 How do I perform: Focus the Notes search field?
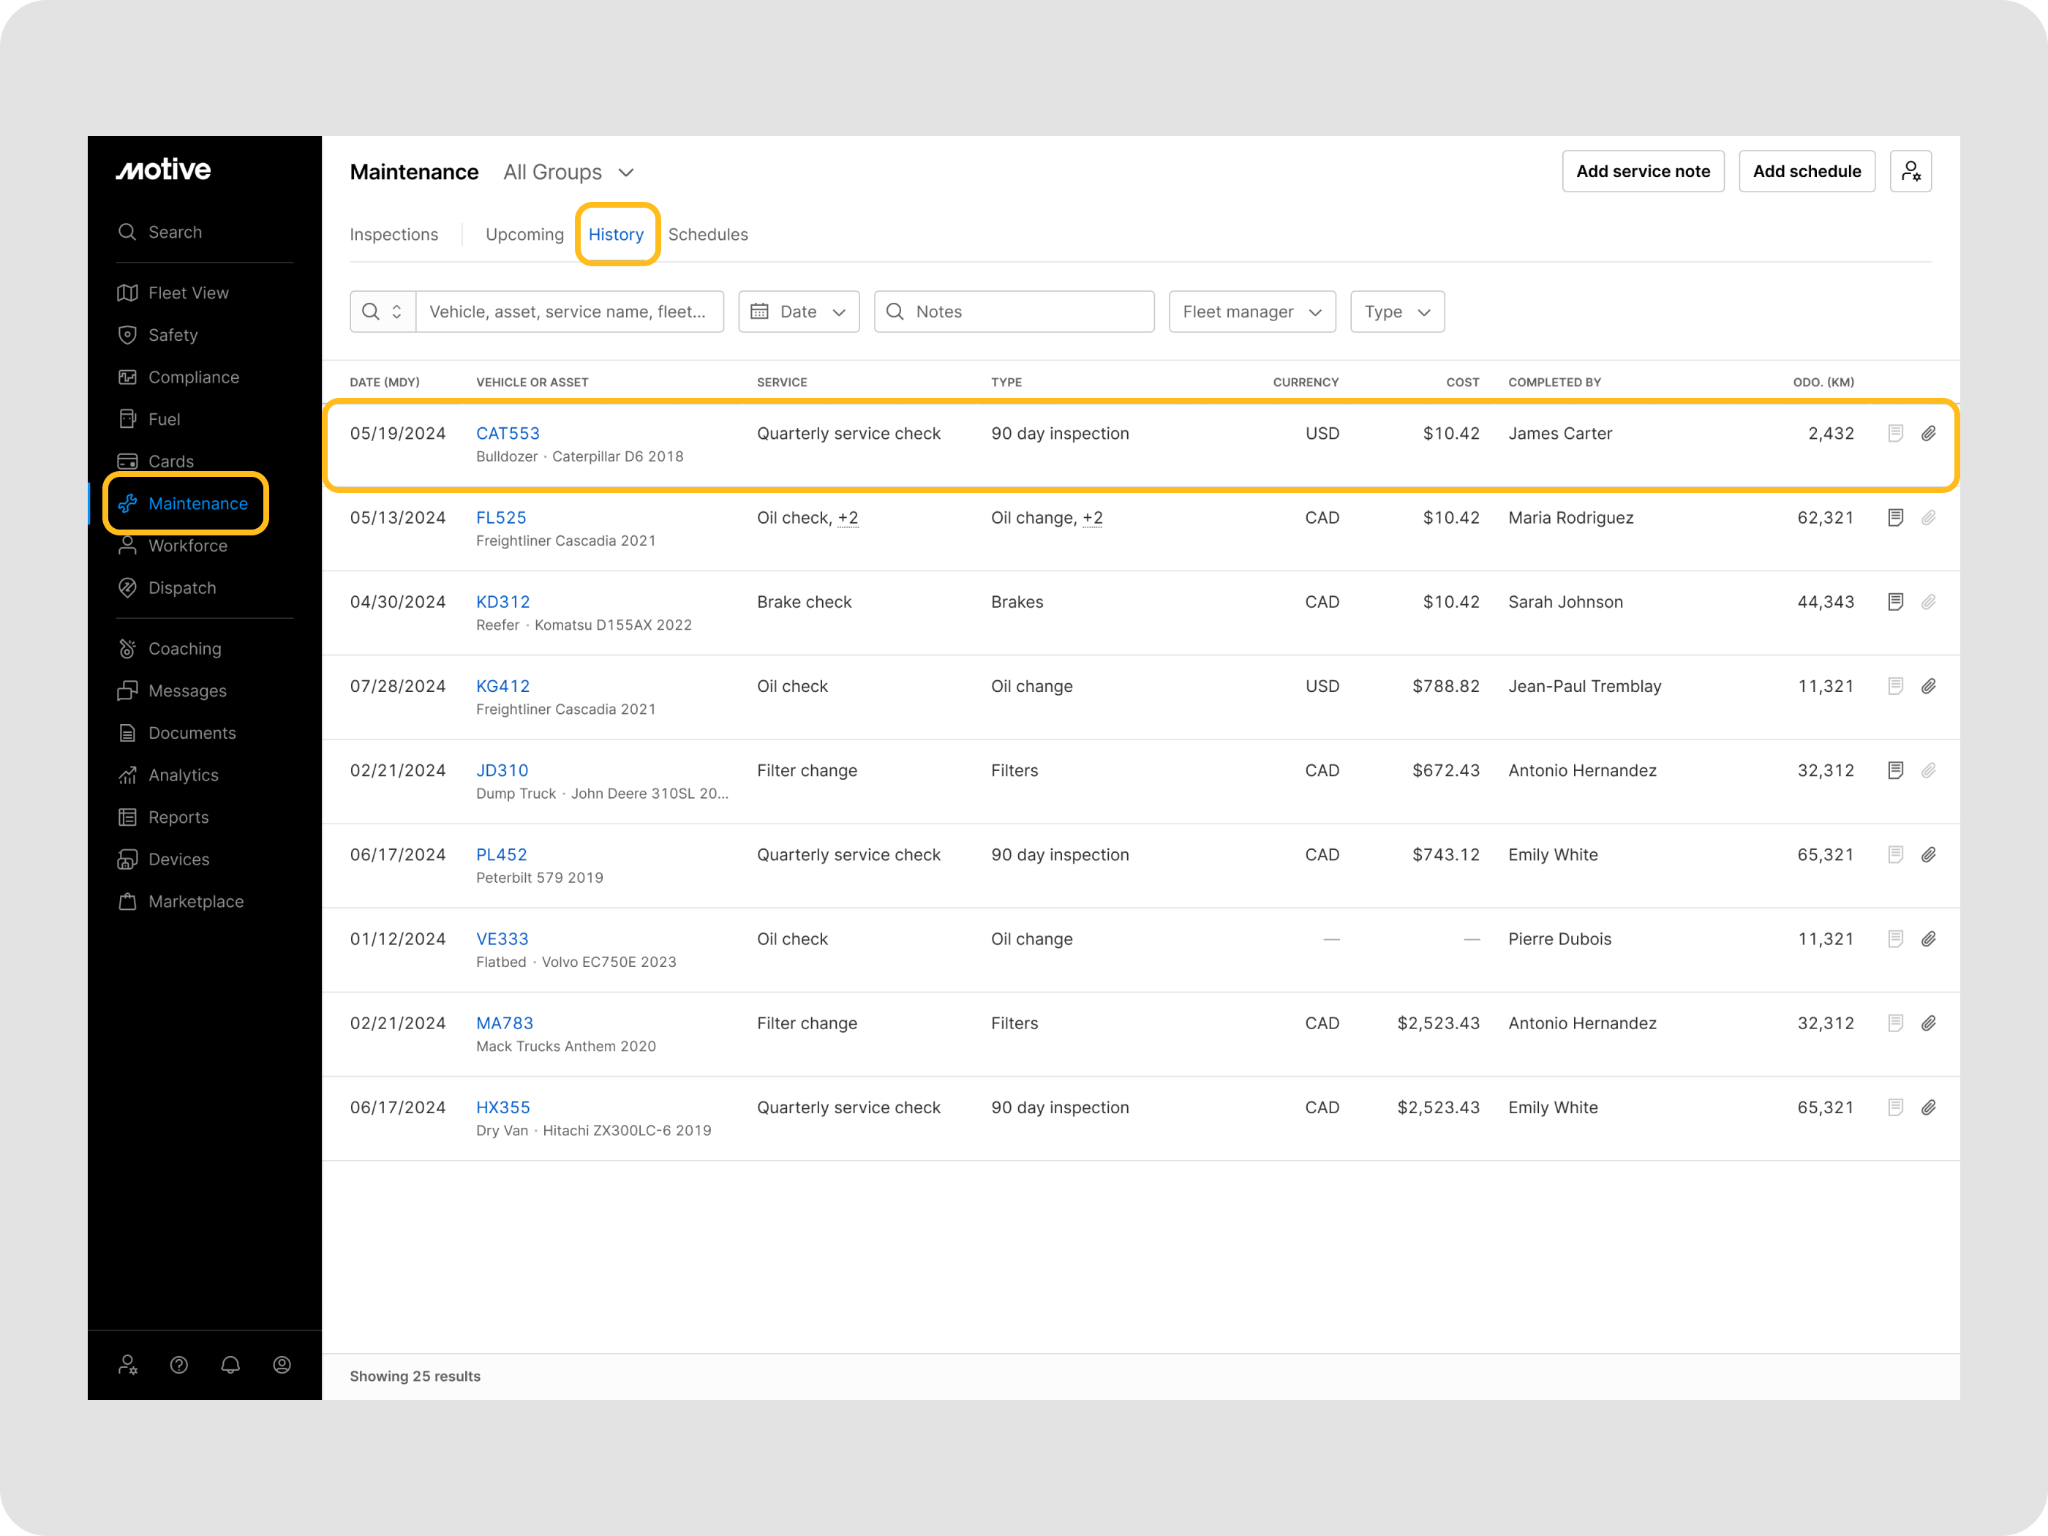coord(1014,312)
